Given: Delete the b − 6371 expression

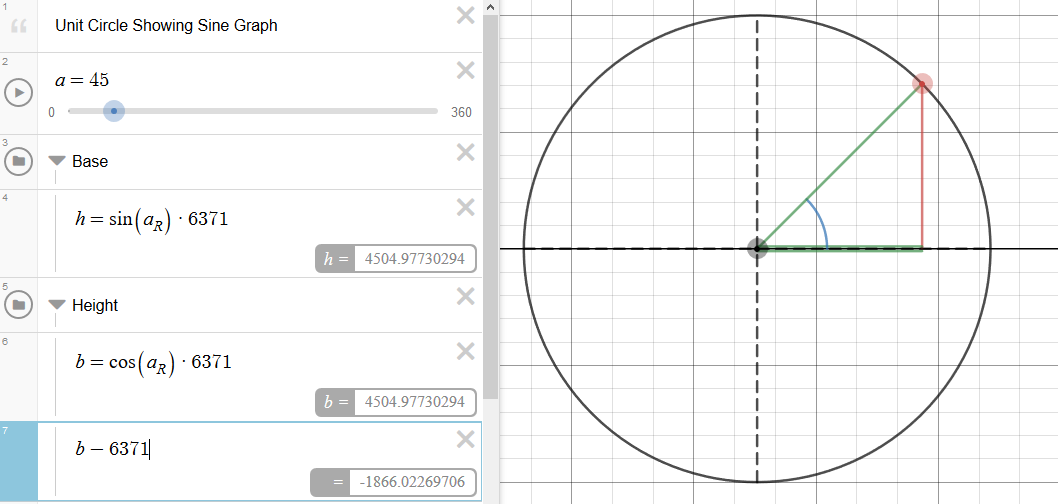Looking at the screenshot, I should (x=466, y=440).
